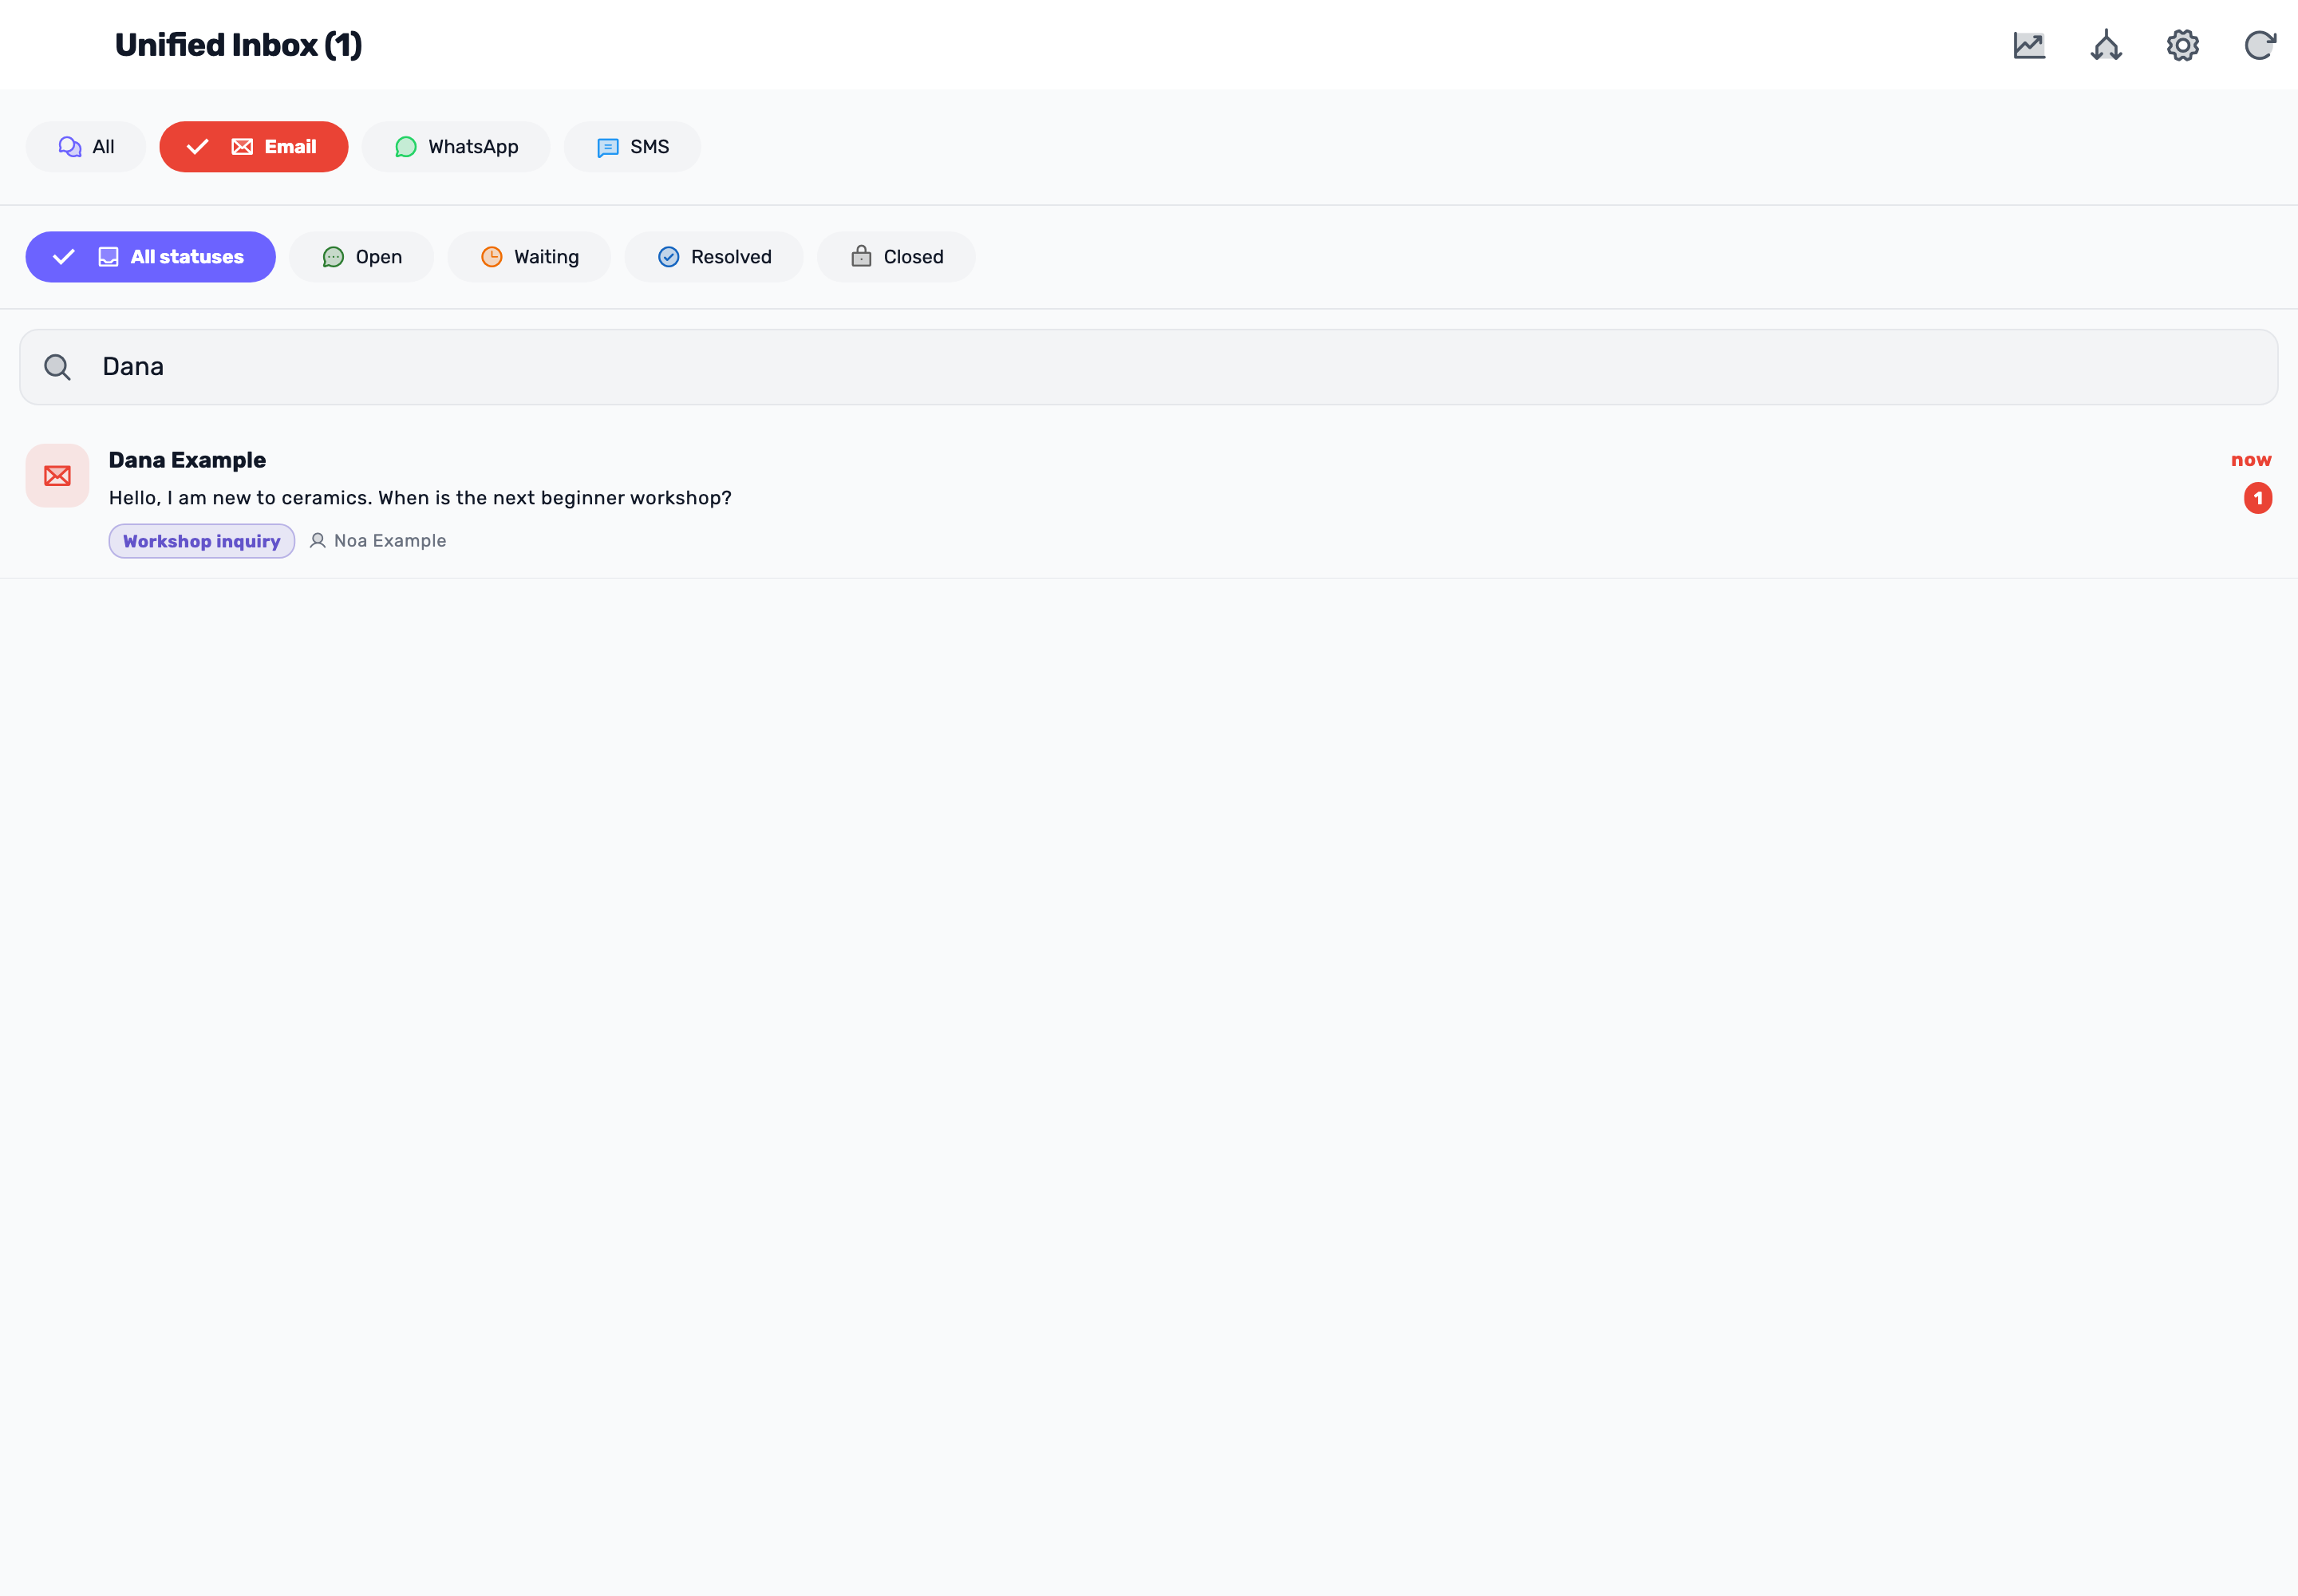Open the Dana Example conversation name
This screenshot has width=2298, height=1596.
click(187, 460)
